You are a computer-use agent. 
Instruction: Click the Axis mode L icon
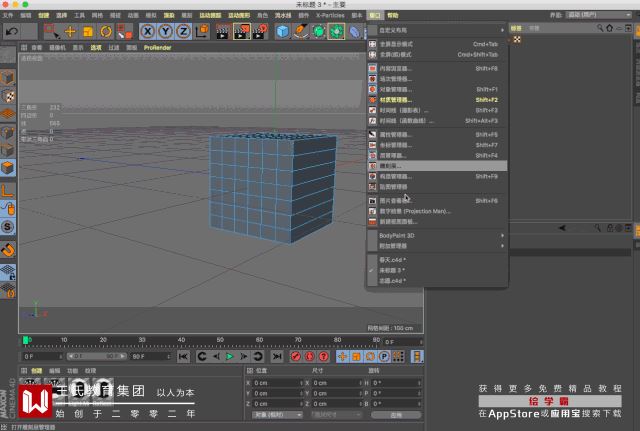(8, 191)
